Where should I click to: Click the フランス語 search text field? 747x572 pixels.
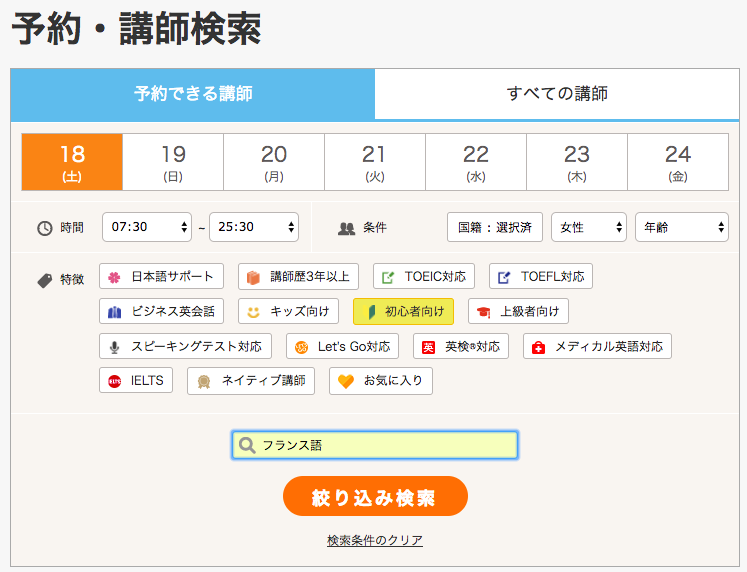pos(385,446)
